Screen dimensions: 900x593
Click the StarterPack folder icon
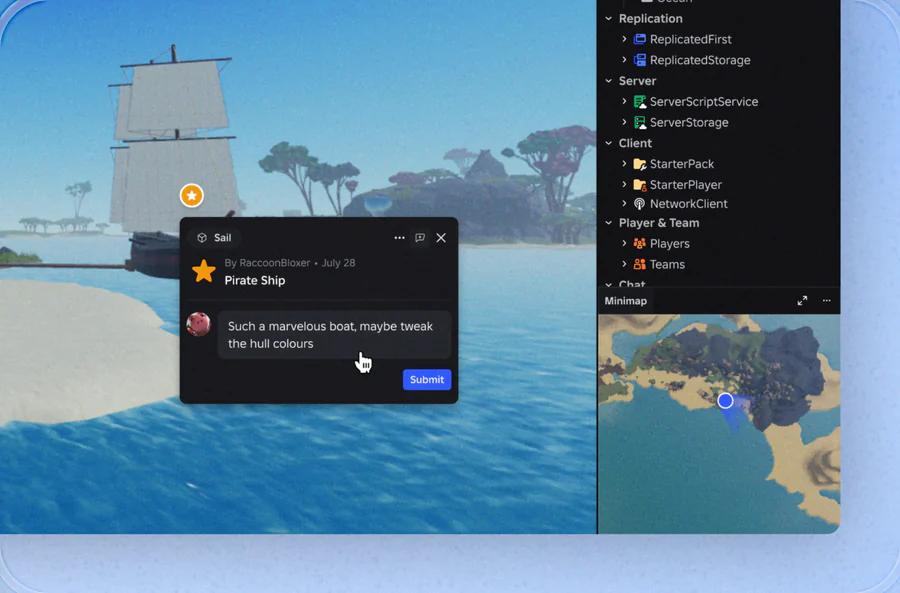click(639, 164)
